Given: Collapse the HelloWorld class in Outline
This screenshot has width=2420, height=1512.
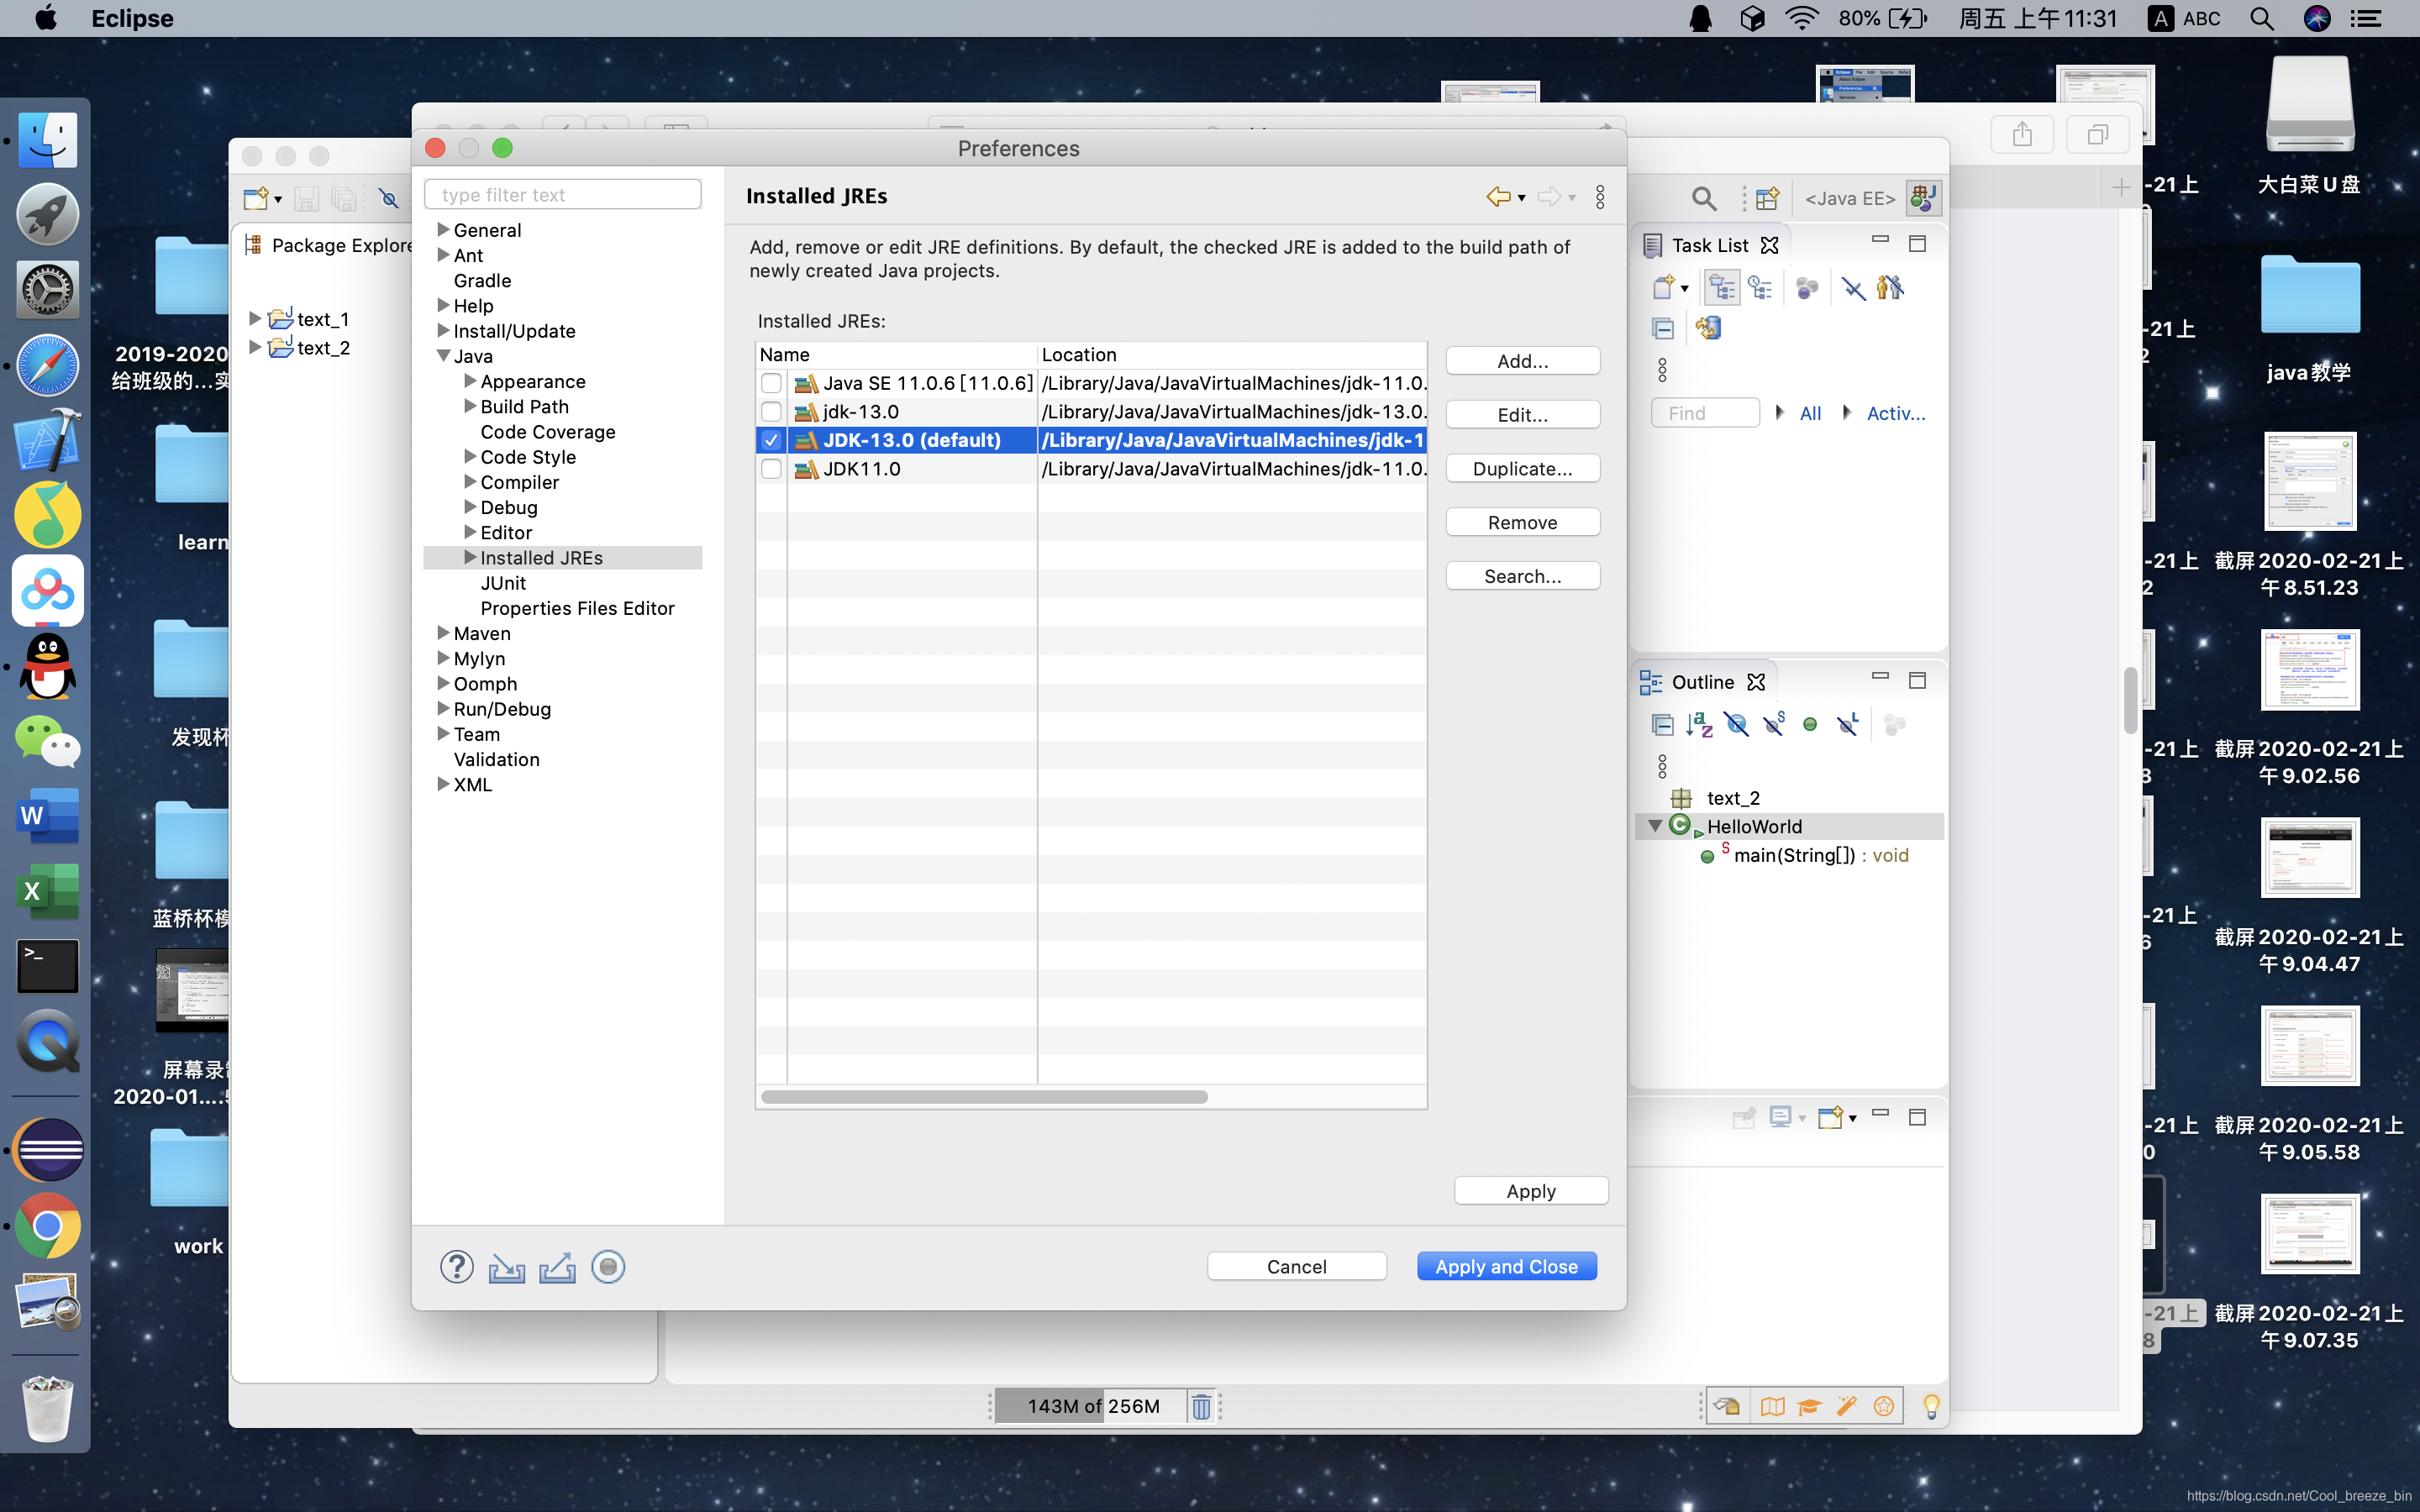Looking at the screenshot, I should (x=1655, y=826).
